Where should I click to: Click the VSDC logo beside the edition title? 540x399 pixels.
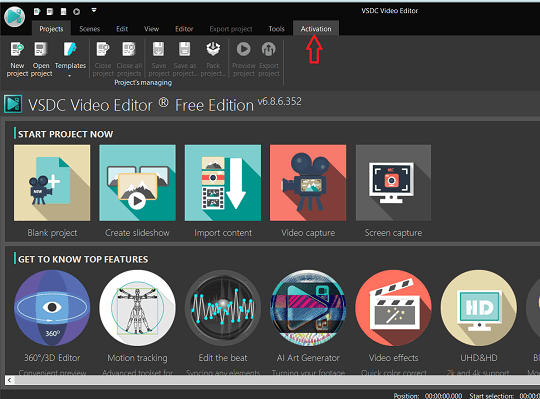[13, 104]
